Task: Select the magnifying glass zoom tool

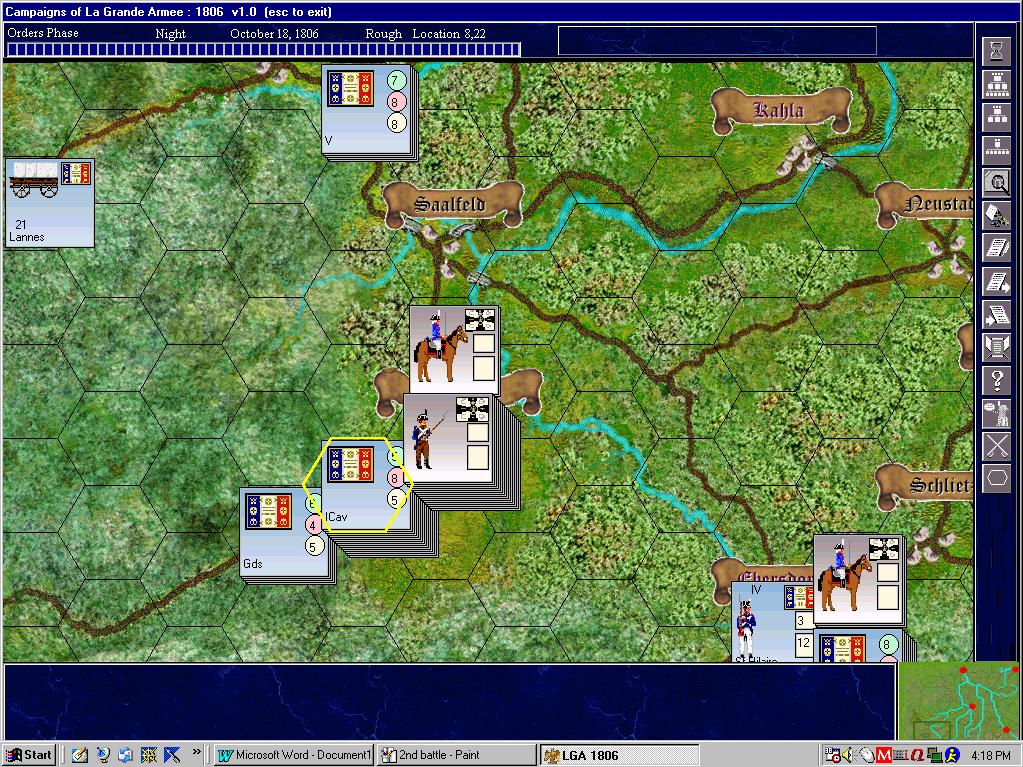Action: (997, 182)
